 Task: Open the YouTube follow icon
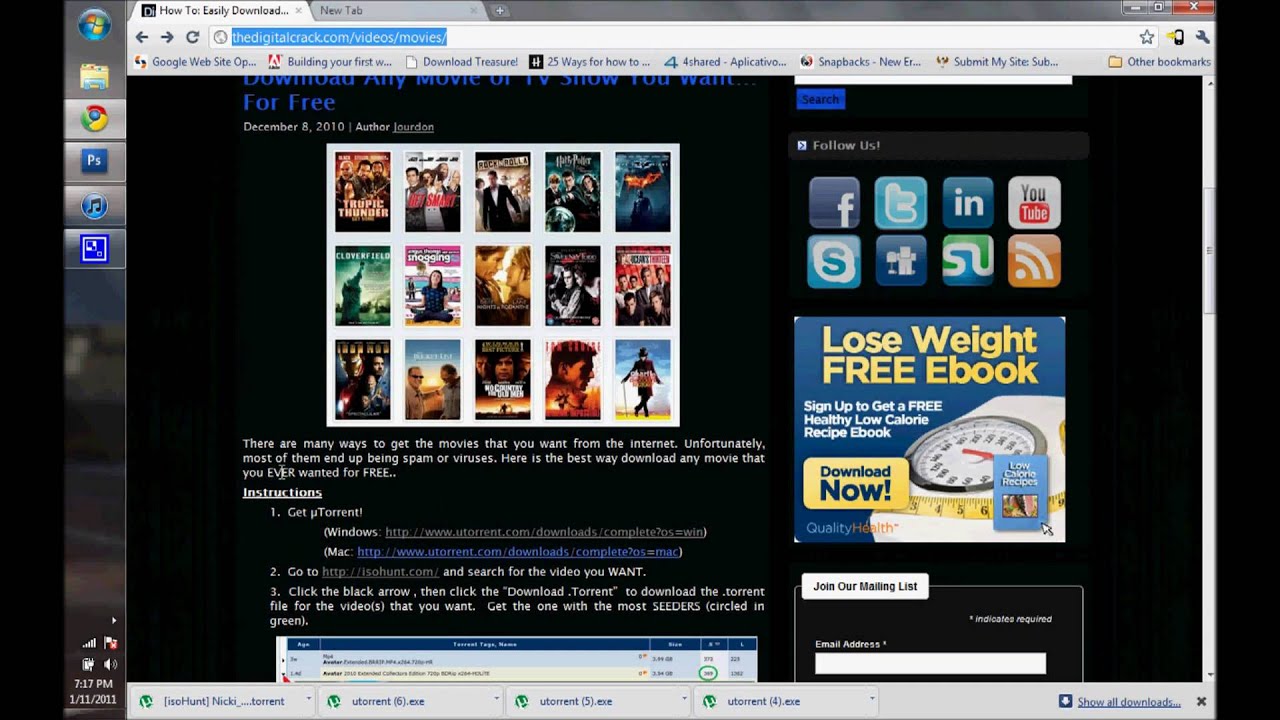pos(1034,203)
